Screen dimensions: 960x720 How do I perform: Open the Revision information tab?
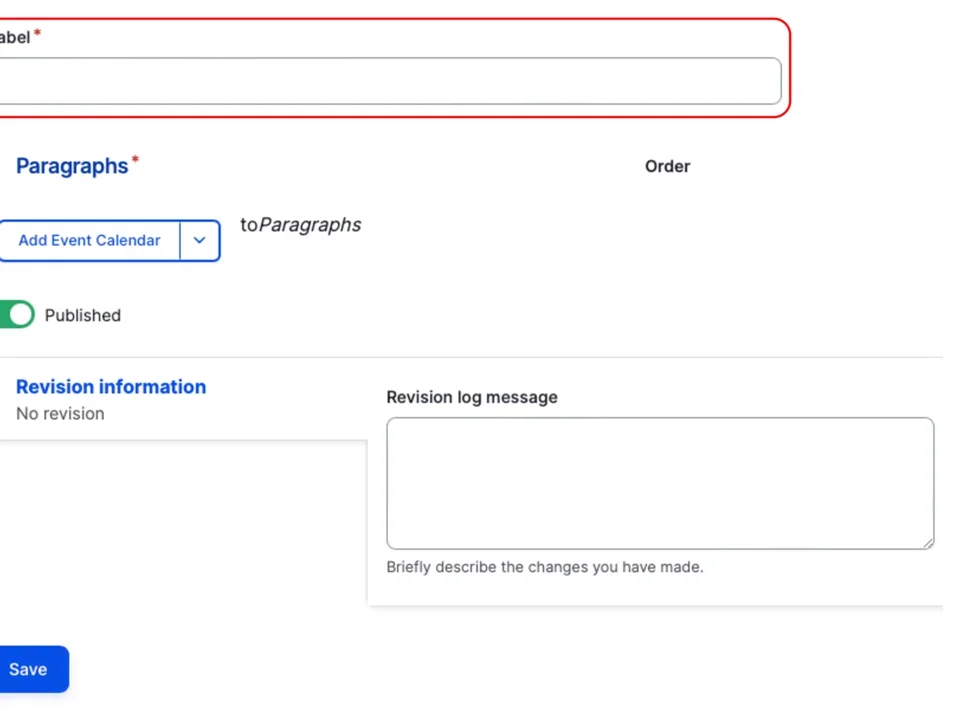tap(111, 387)
